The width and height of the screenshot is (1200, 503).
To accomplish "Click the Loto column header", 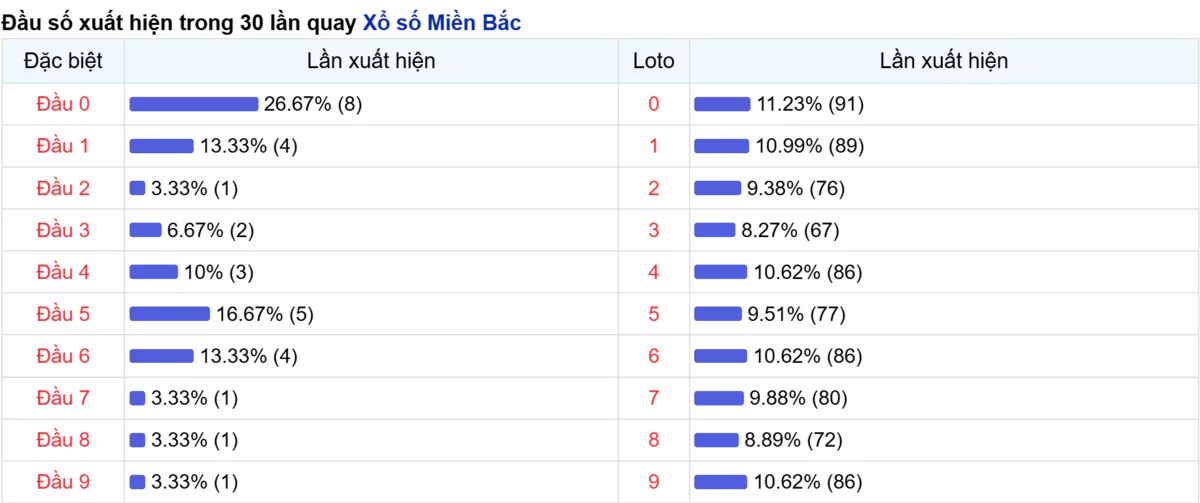I will click(x=654, y=61).
